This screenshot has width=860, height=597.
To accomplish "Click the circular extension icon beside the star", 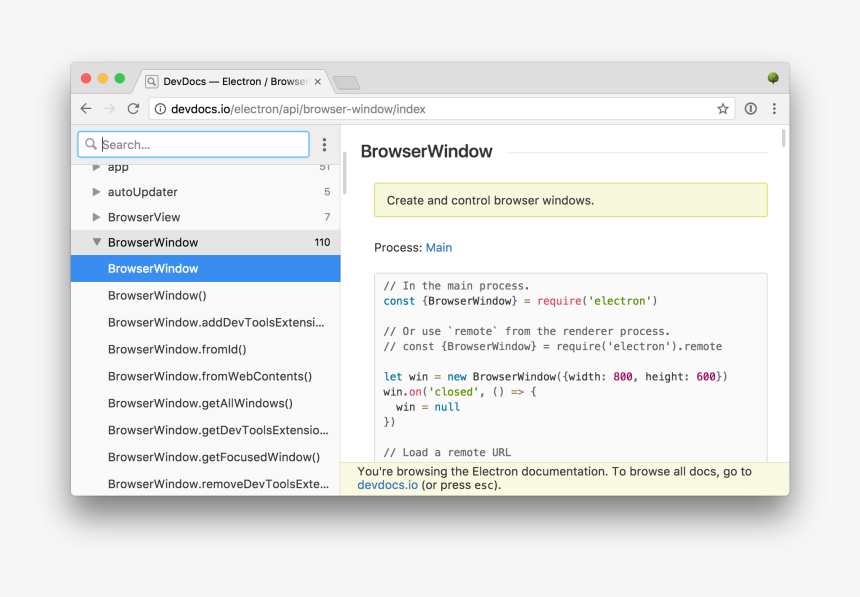I will coord(751,109).
